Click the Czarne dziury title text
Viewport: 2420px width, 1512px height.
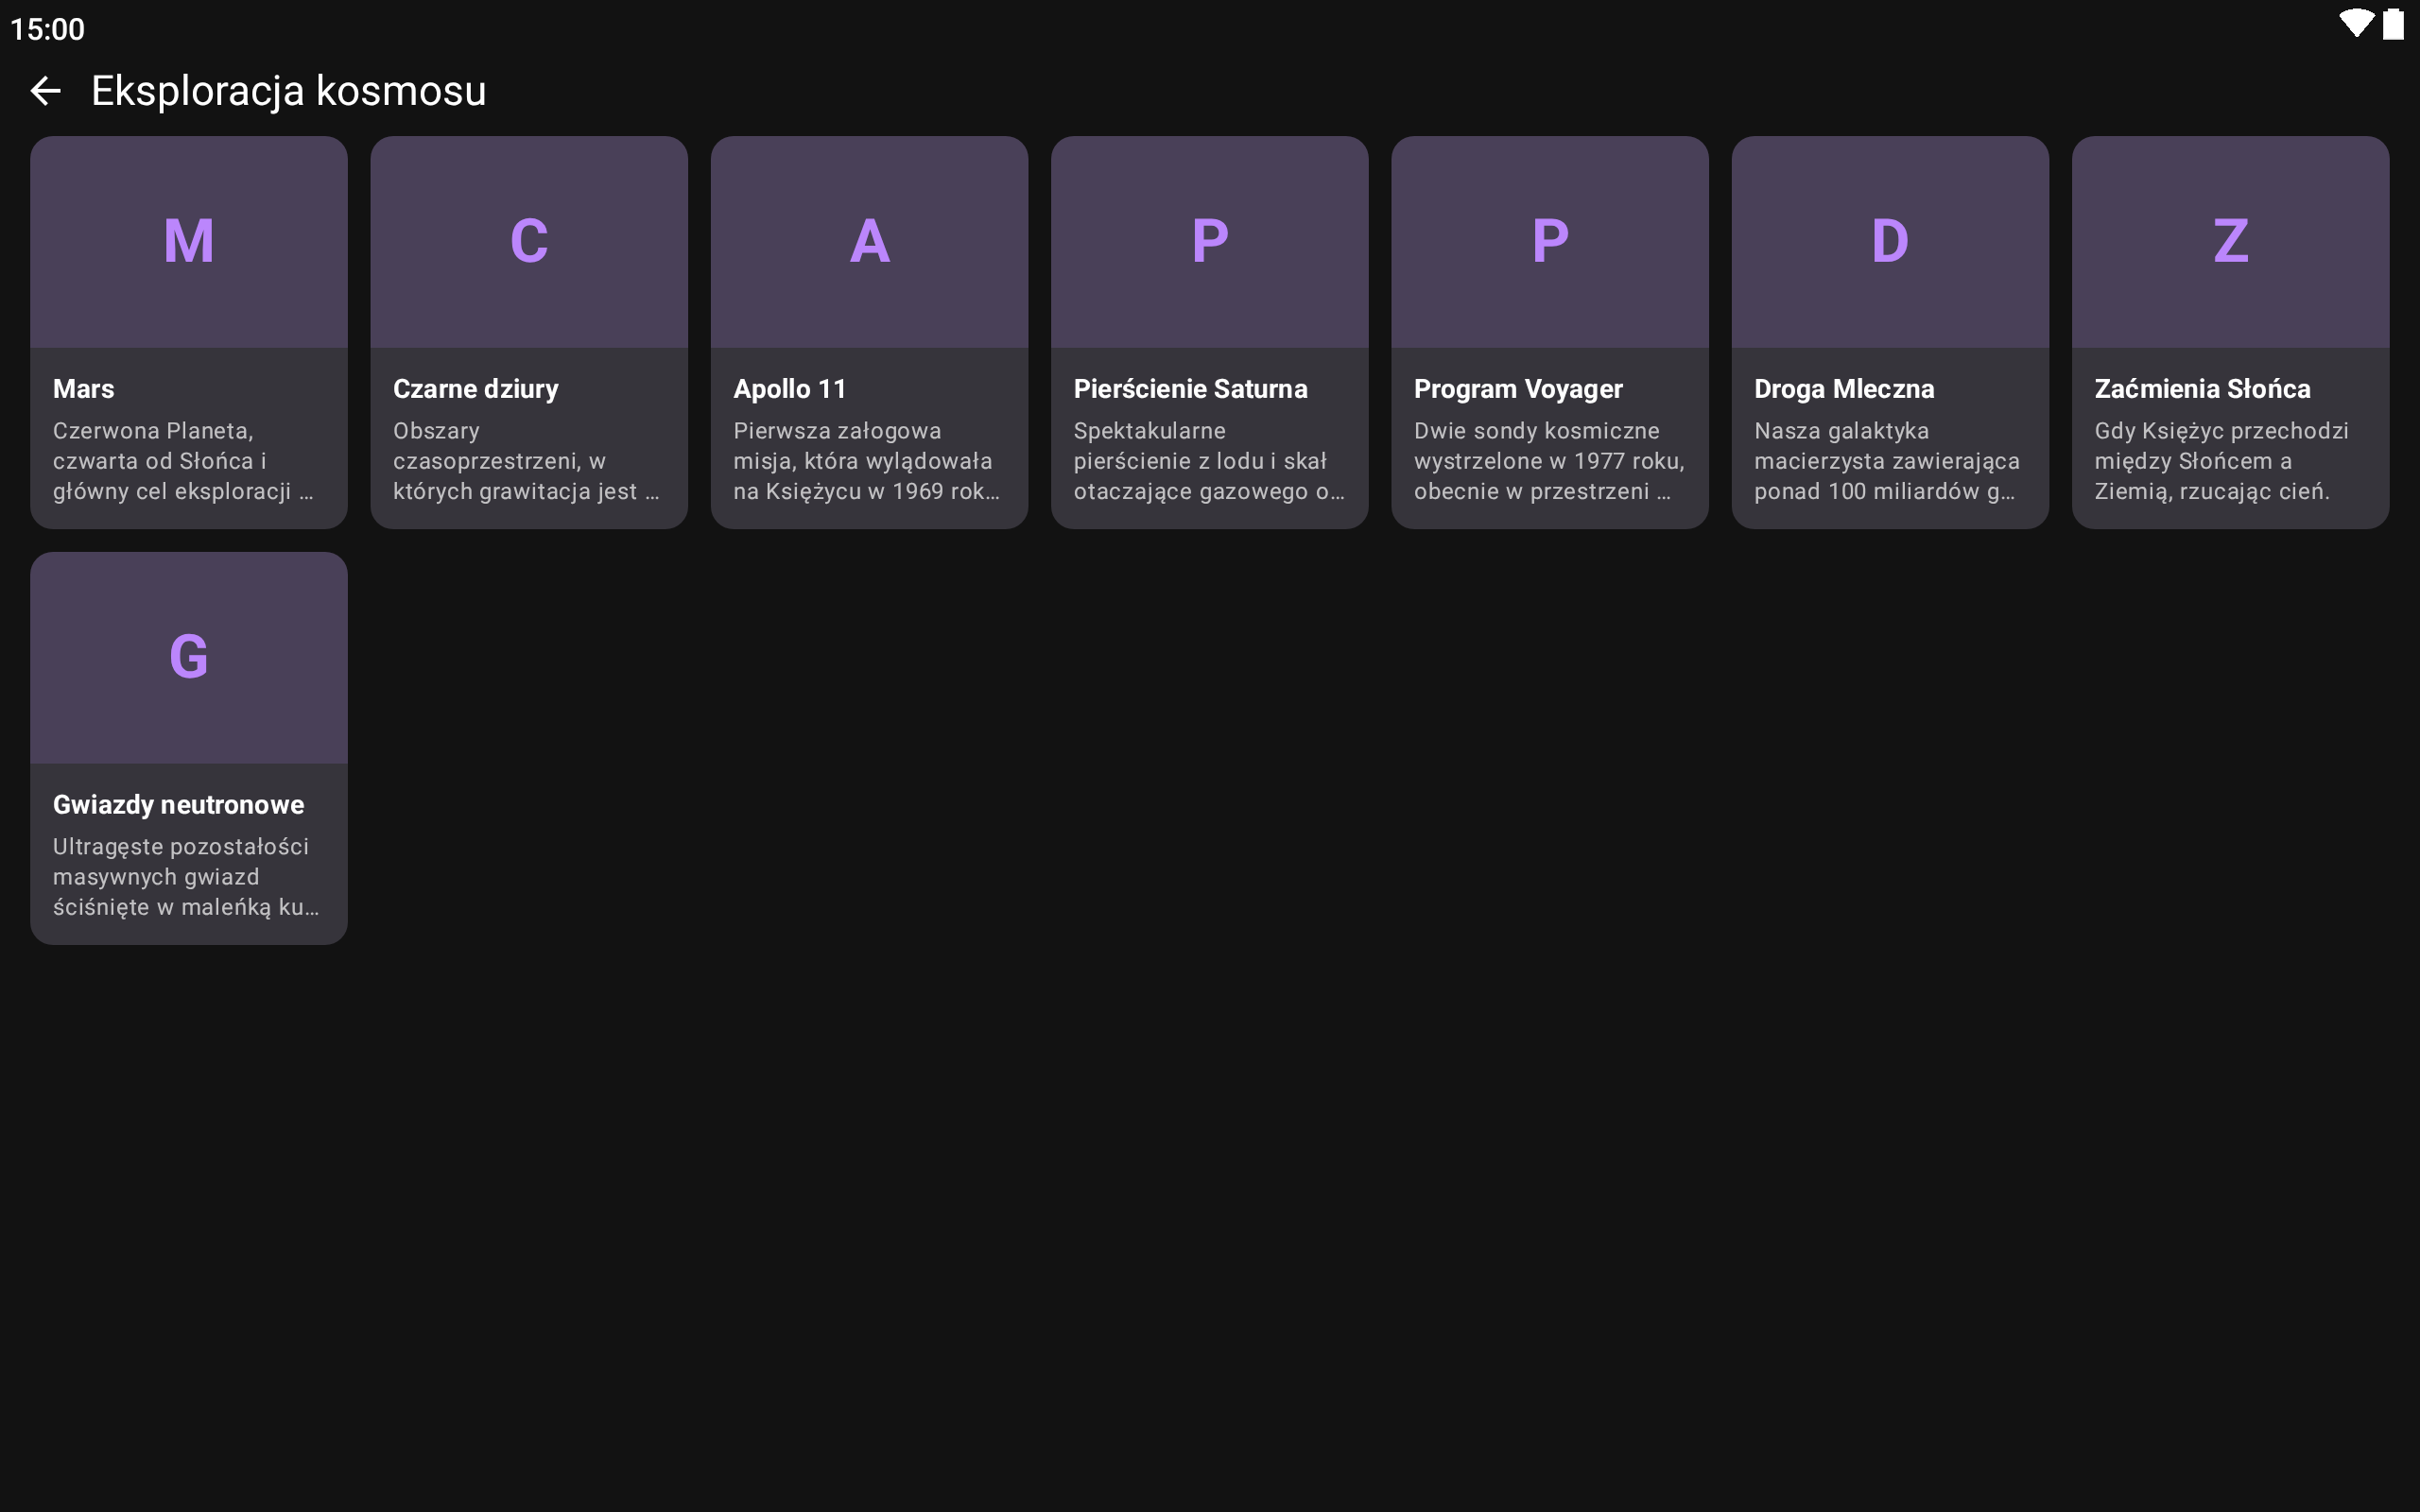[x=475, y=389]
